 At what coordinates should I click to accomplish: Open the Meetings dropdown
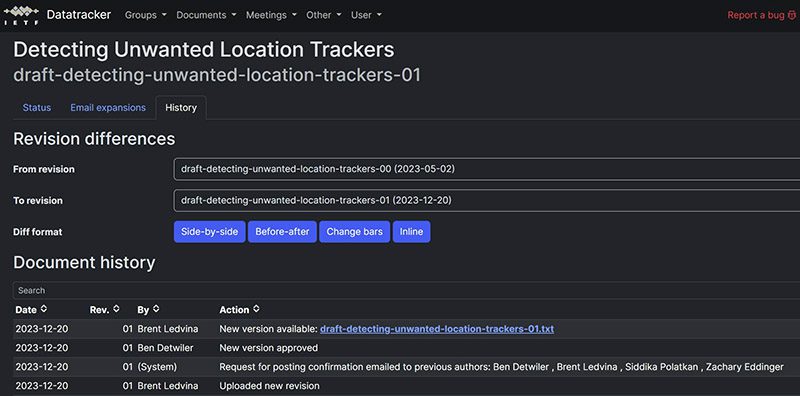[271, 15]
